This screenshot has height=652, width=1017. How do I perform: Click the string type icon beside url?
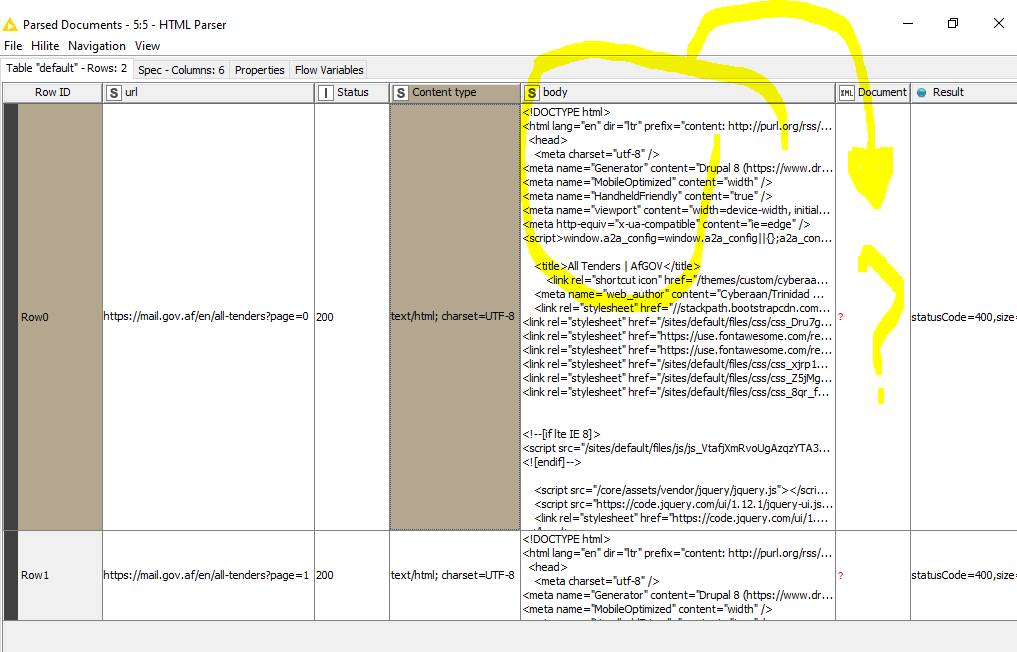click(x=114, y=93)
